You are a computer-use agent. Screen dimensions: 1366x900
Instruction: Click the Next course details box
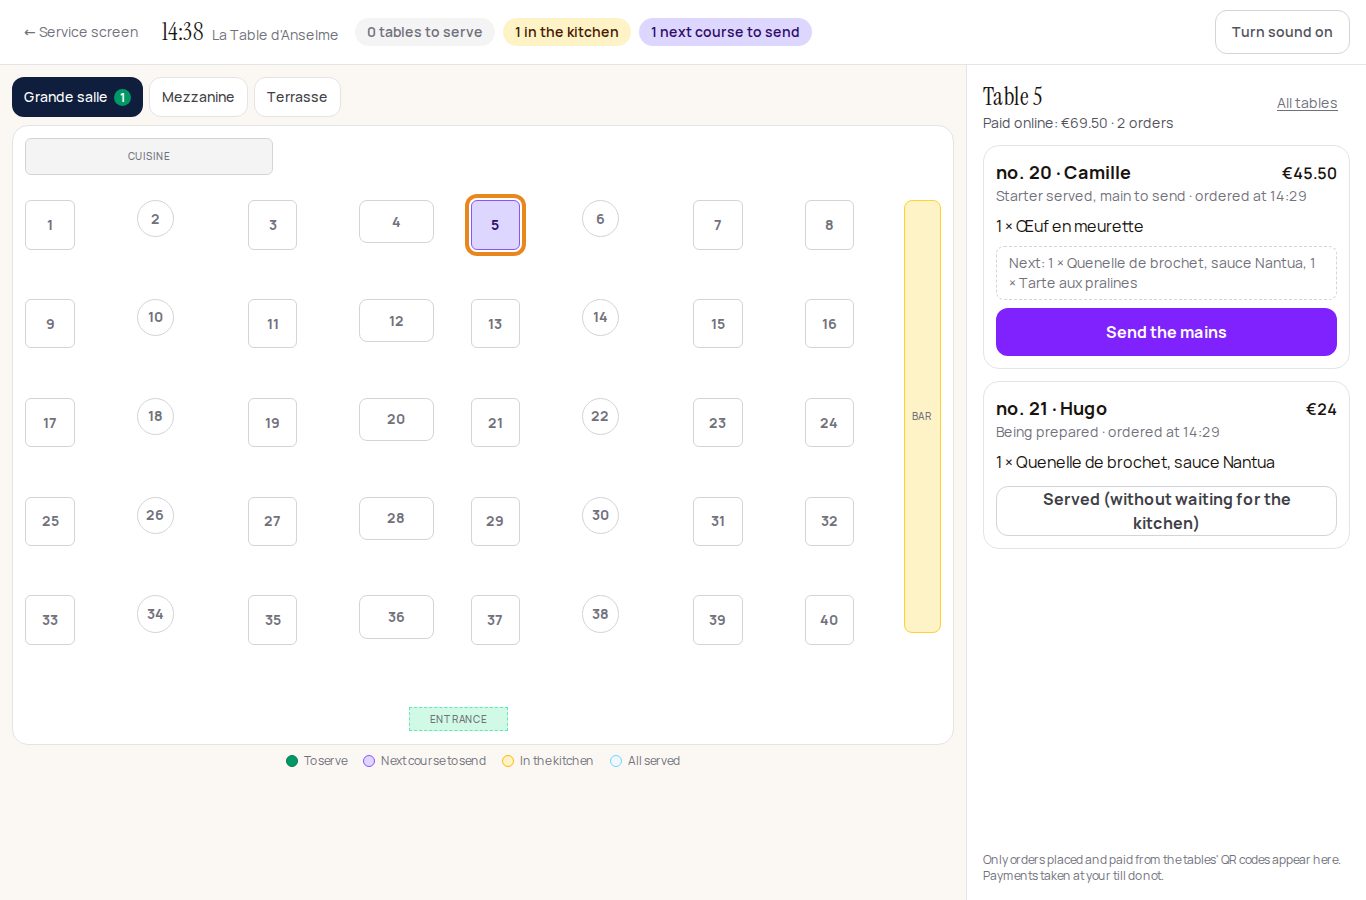(x=1166, y=273)
